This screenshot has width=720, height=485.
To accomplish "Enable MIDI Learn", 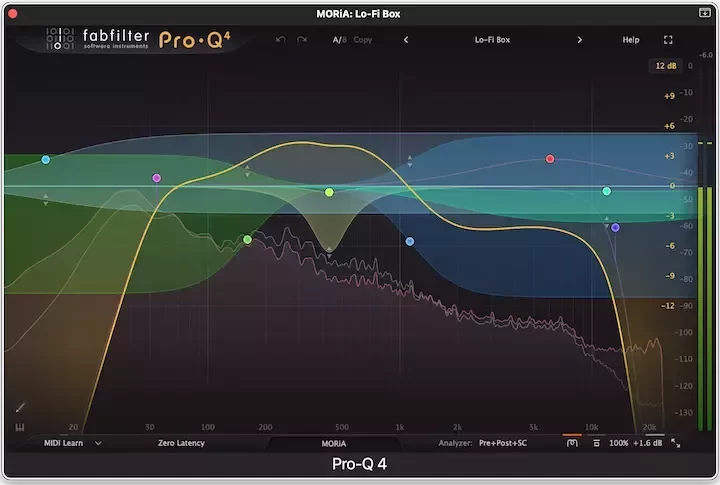I will (x=63, y=443).
